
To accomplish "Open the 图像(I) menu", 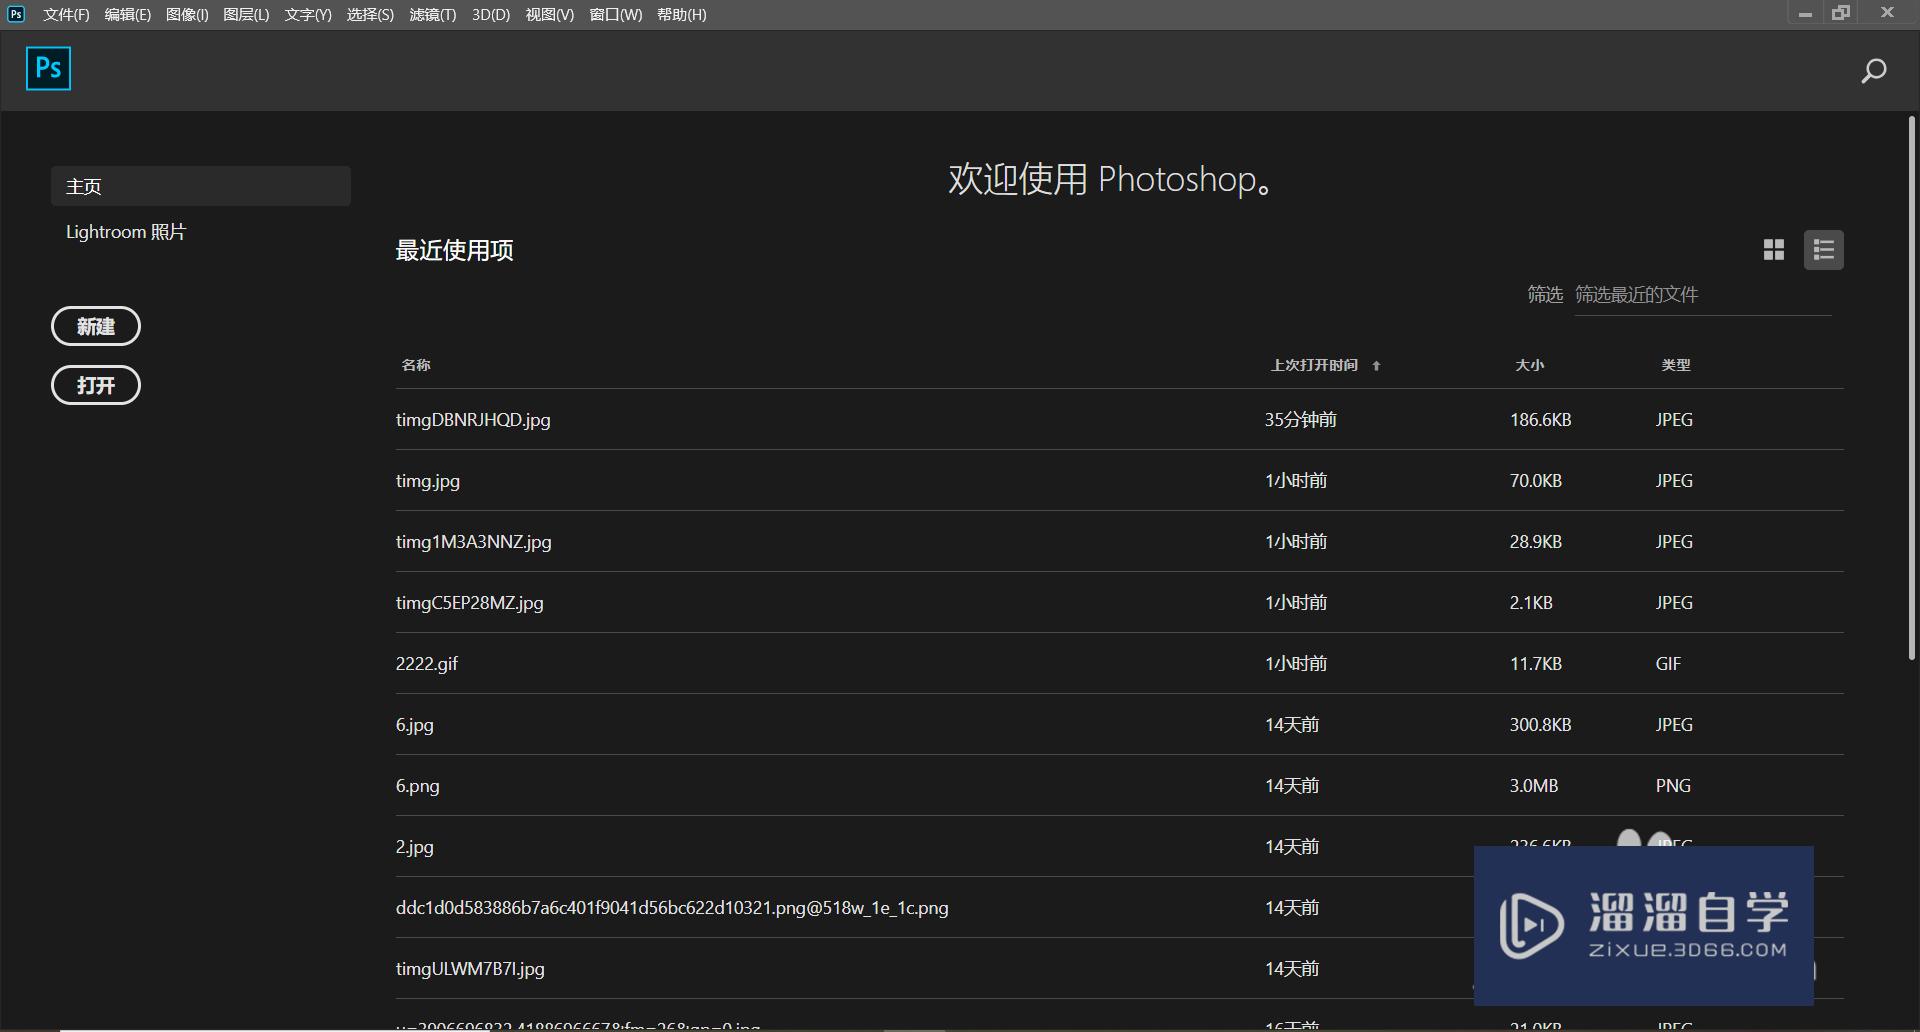I will (187, 15).
